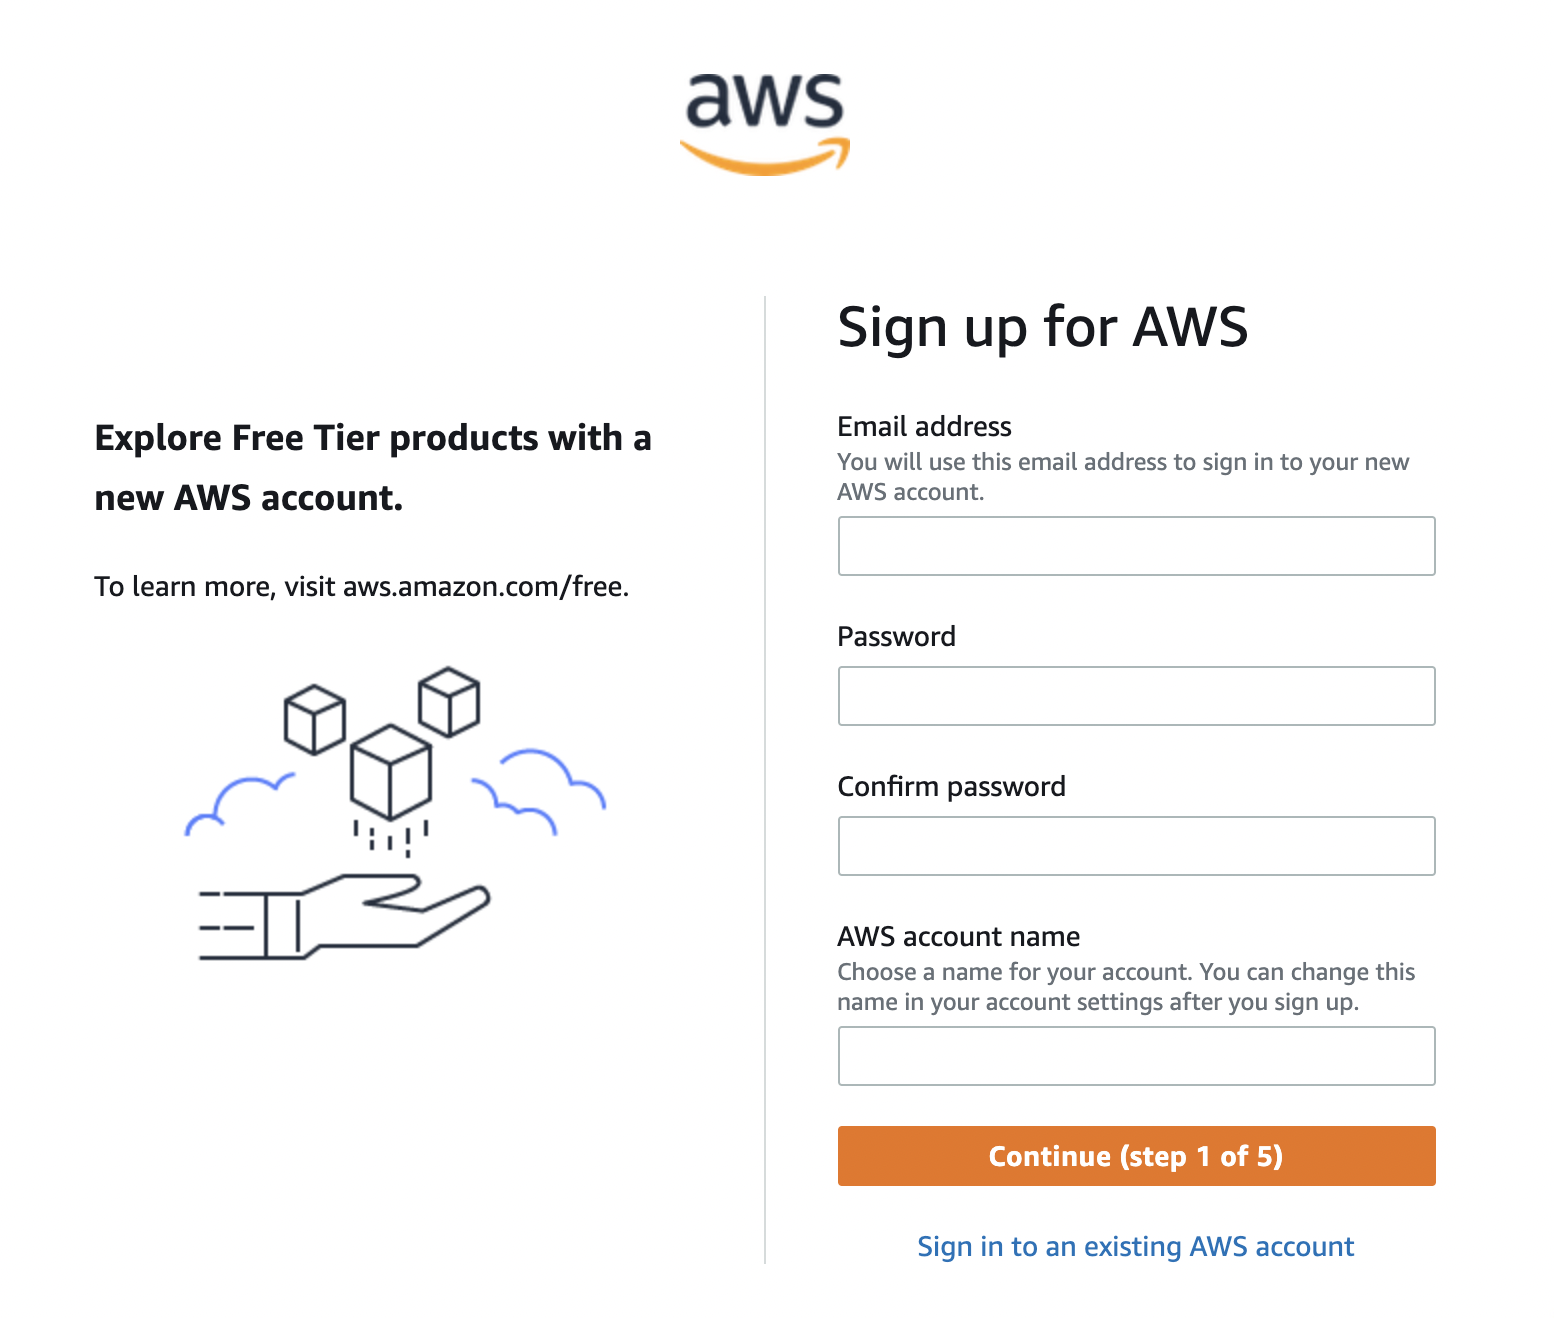
Task: Click inside the AWS account name field
Action: (x=1135, y=1056)
